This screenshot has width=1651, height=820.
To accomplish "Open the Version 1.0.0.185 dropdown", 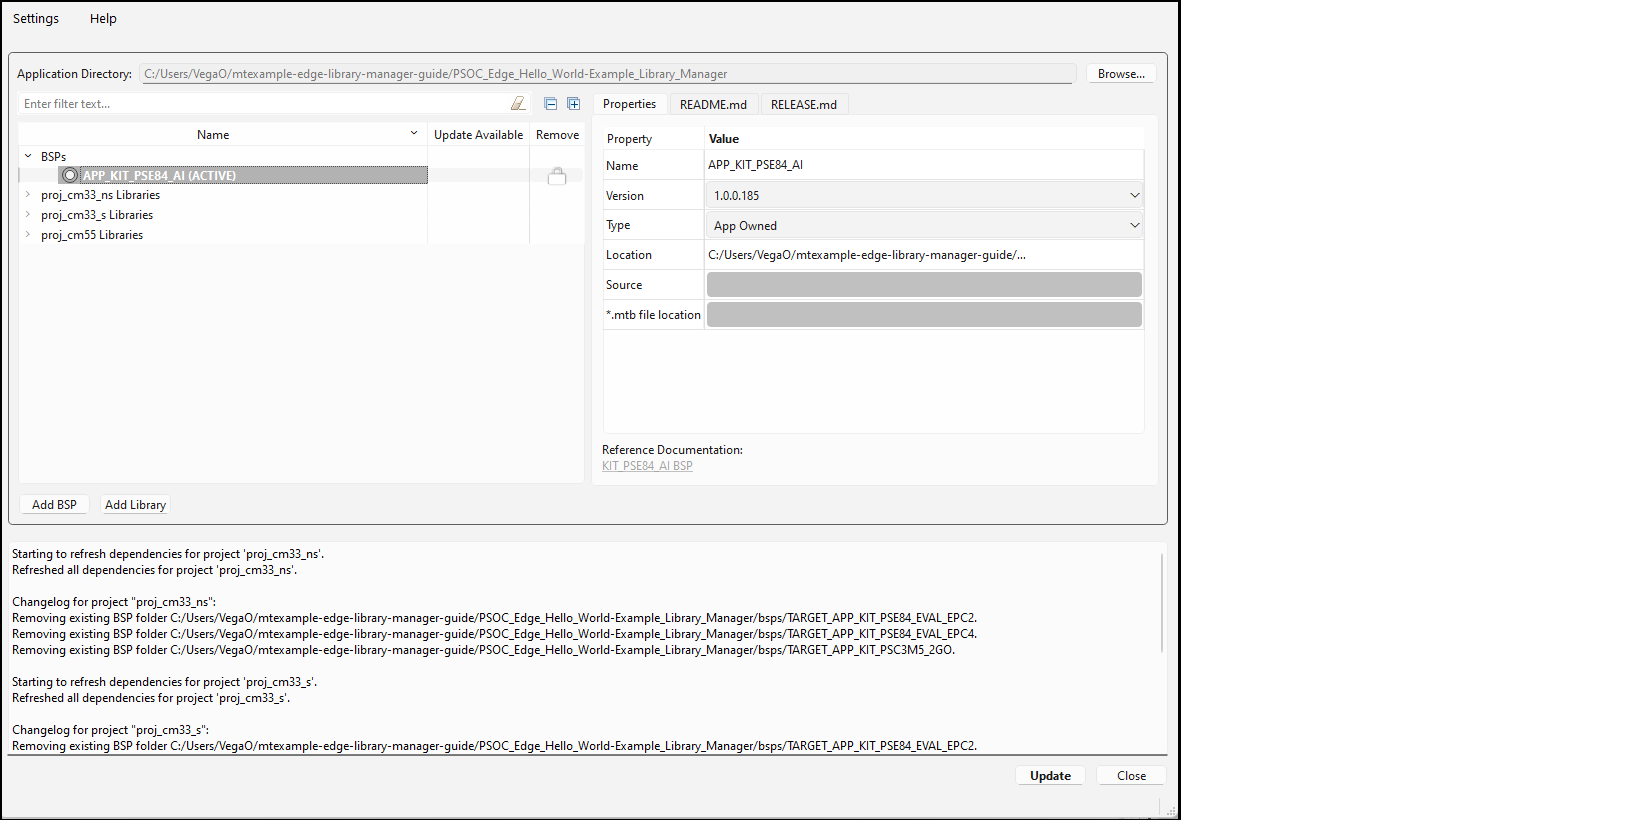I will click(x=1134, y=196).
